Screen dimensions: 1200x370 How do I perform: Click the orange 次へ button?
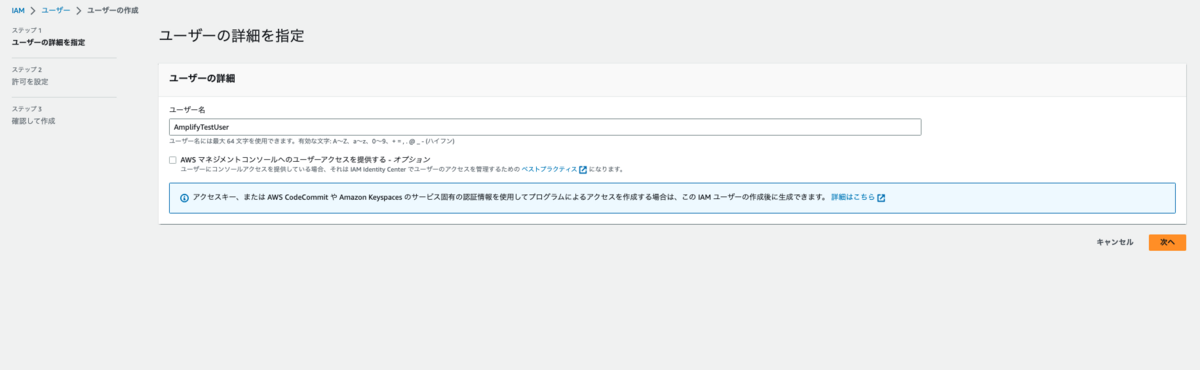point(1167,242)
